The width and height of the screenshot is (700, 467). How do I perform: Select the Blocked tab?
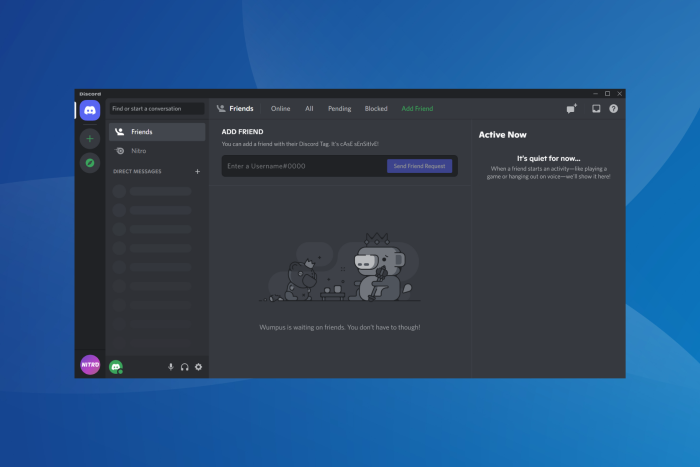click(376, 108)
